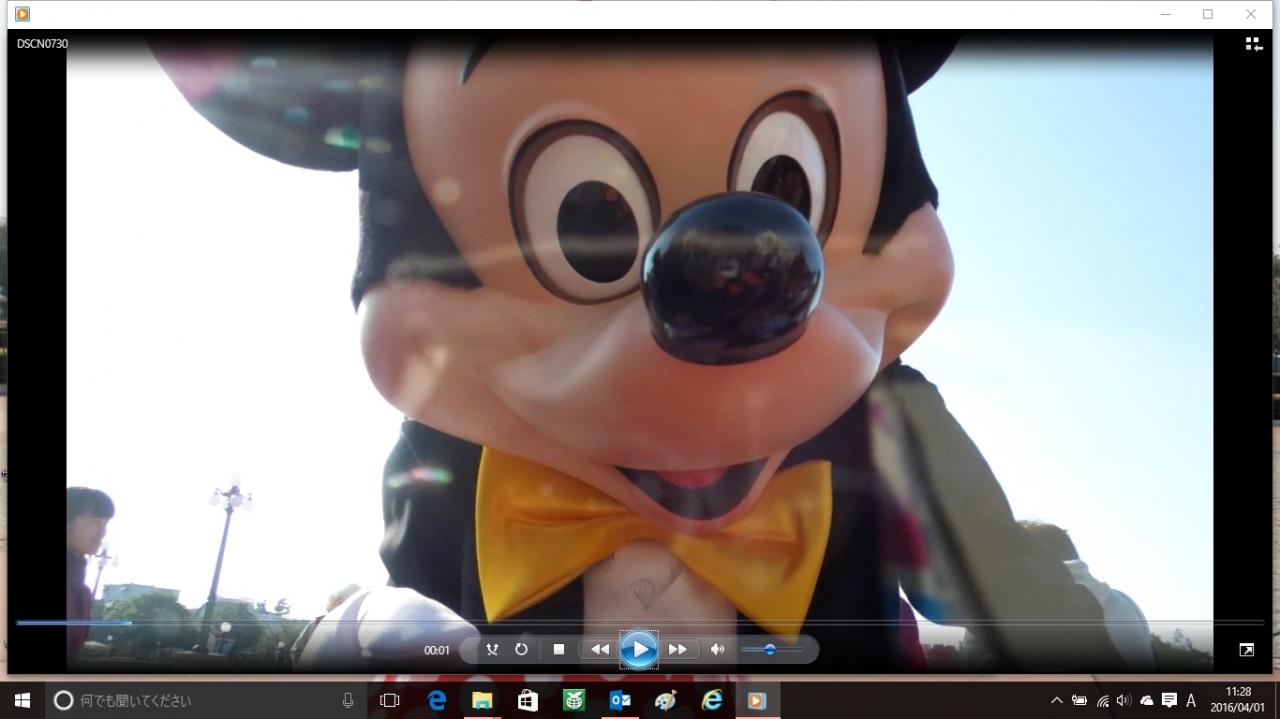The image size is (1280, 719).
Task: Switch to Library view icon
Action: coord(1254,44)
